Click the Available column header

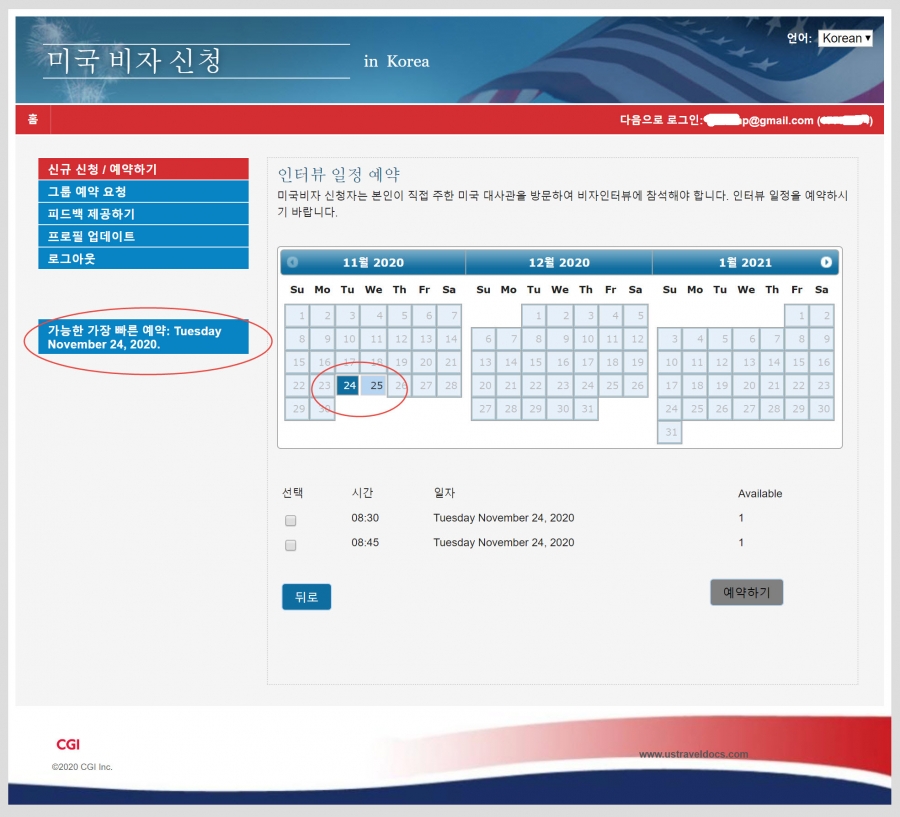[x=760, y=493]
